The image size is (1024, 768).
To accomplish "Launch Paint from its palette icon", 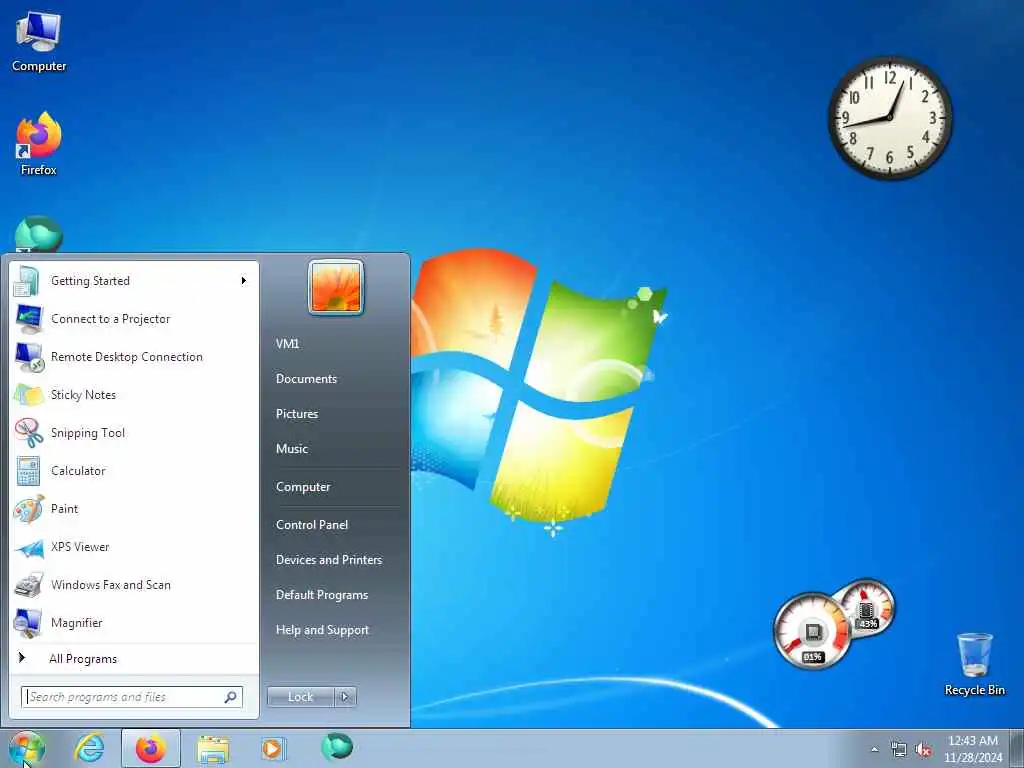I will pos(29,509).
